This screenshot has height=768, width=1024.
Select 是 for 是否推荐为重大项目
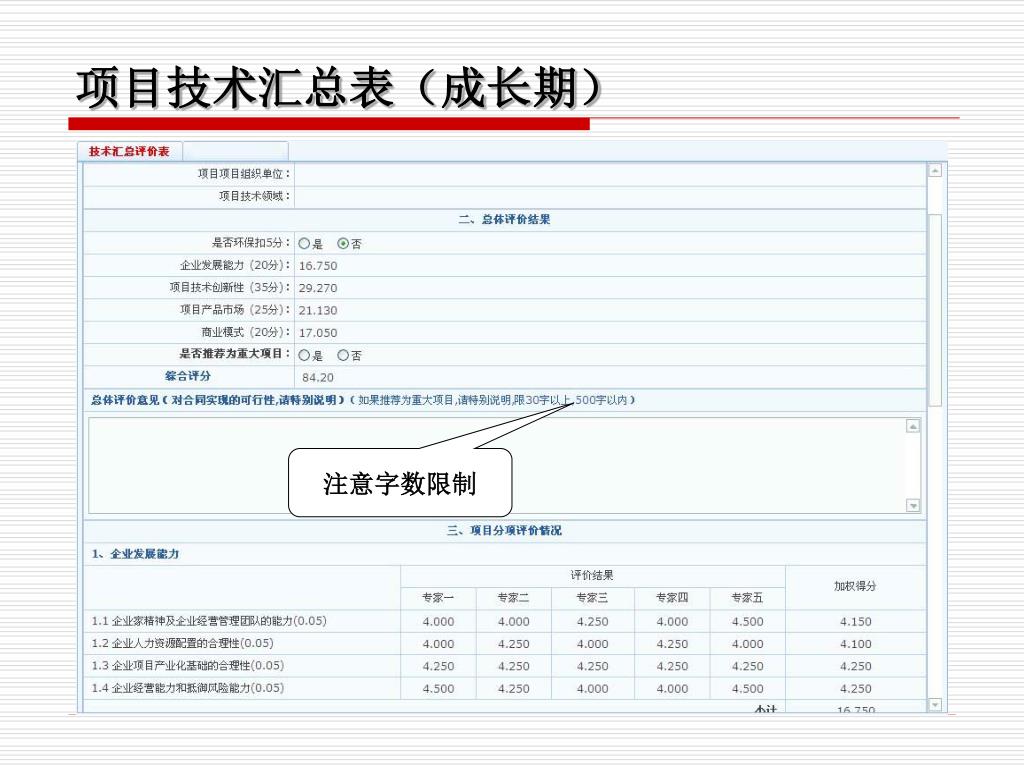(304, 355)
